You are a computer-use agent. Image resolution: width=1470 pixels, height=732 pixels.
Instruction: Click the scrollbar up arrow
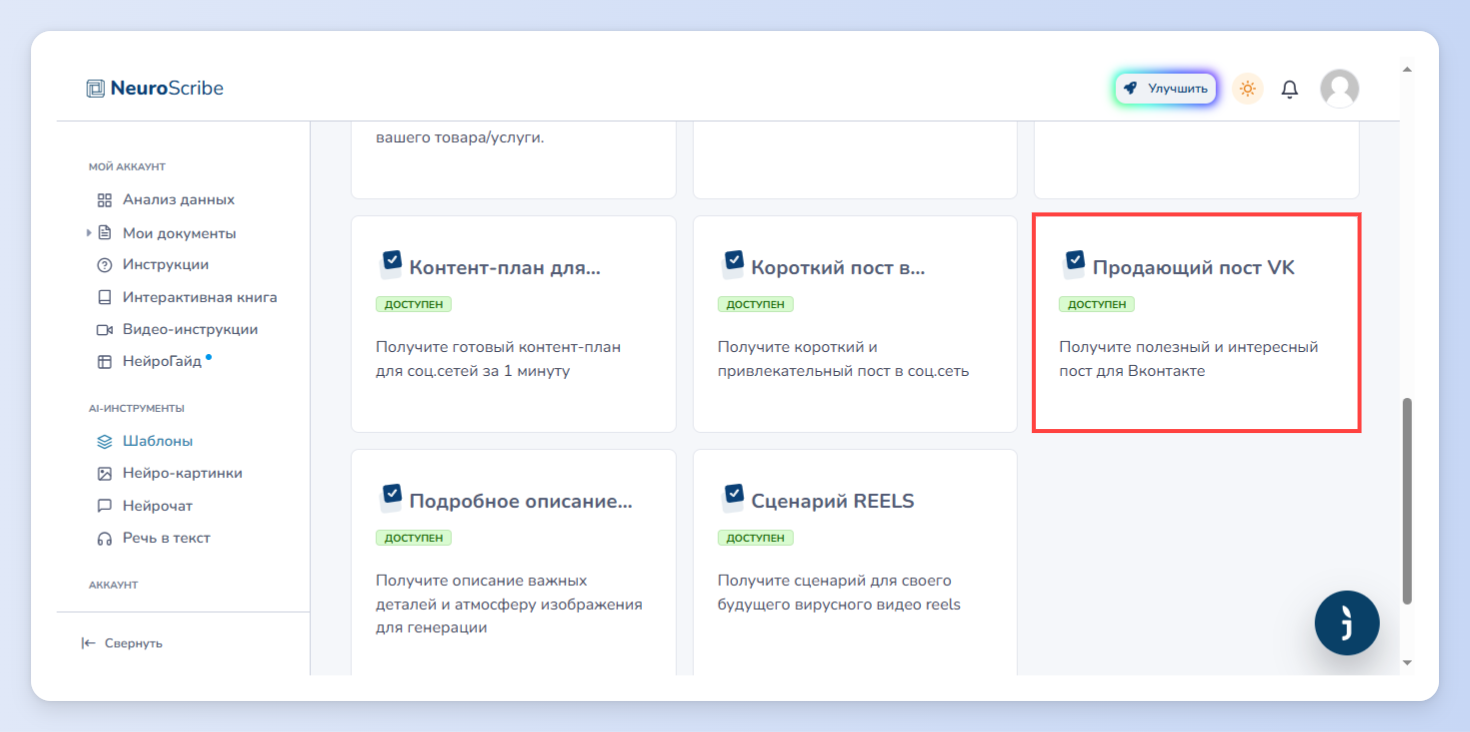[1407, 70]
